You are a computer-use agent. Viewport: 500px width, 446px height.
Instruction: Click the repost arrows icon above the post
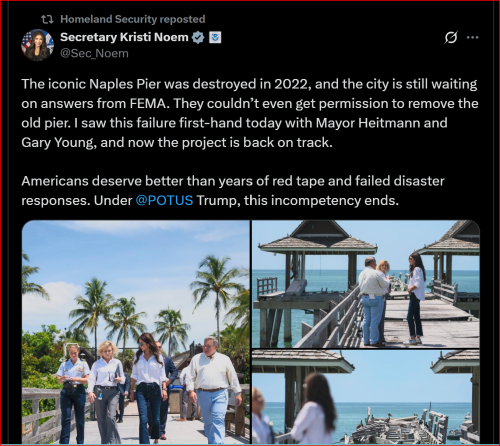(x=47, y=19)
